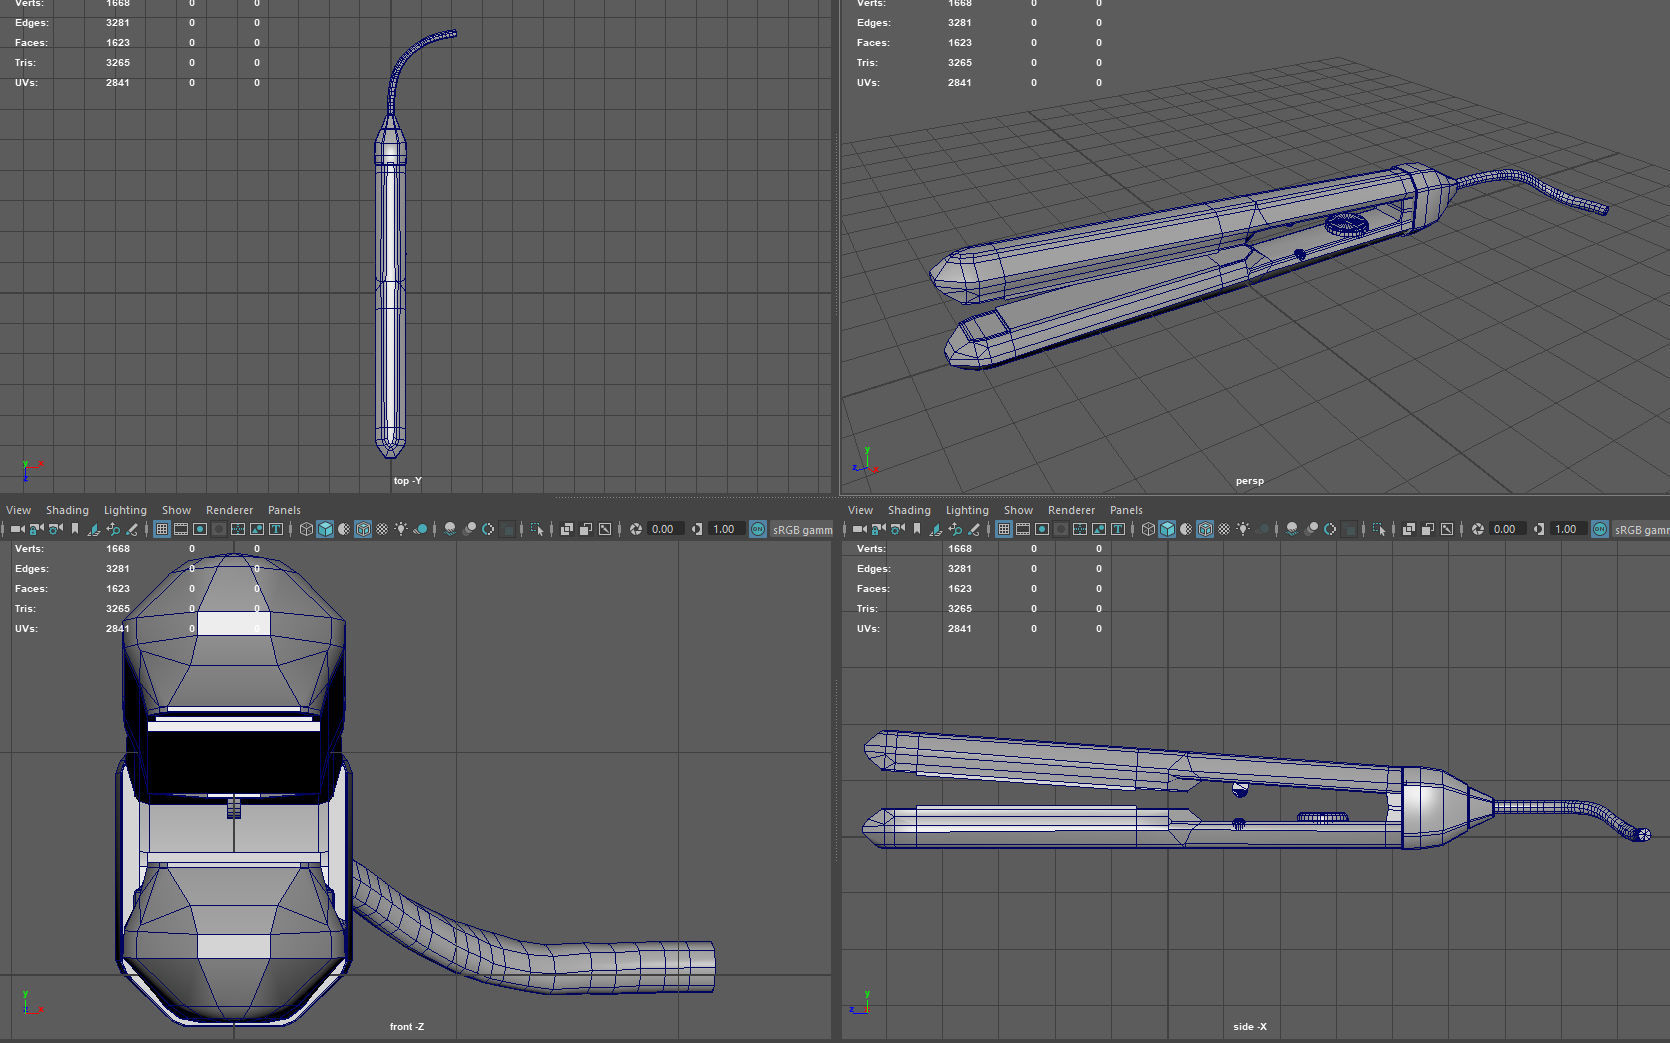Open Show menu of side view panel
This screenshot has height=1043, width=1670.
1018,510
